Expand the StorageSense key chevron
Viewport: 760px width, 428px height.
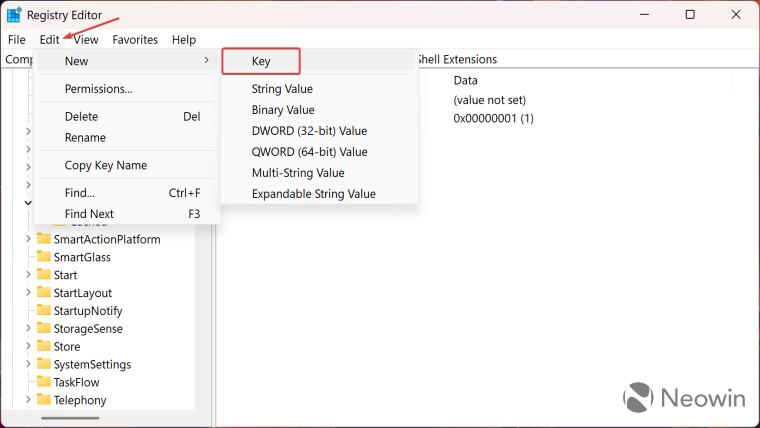point(28,328)
